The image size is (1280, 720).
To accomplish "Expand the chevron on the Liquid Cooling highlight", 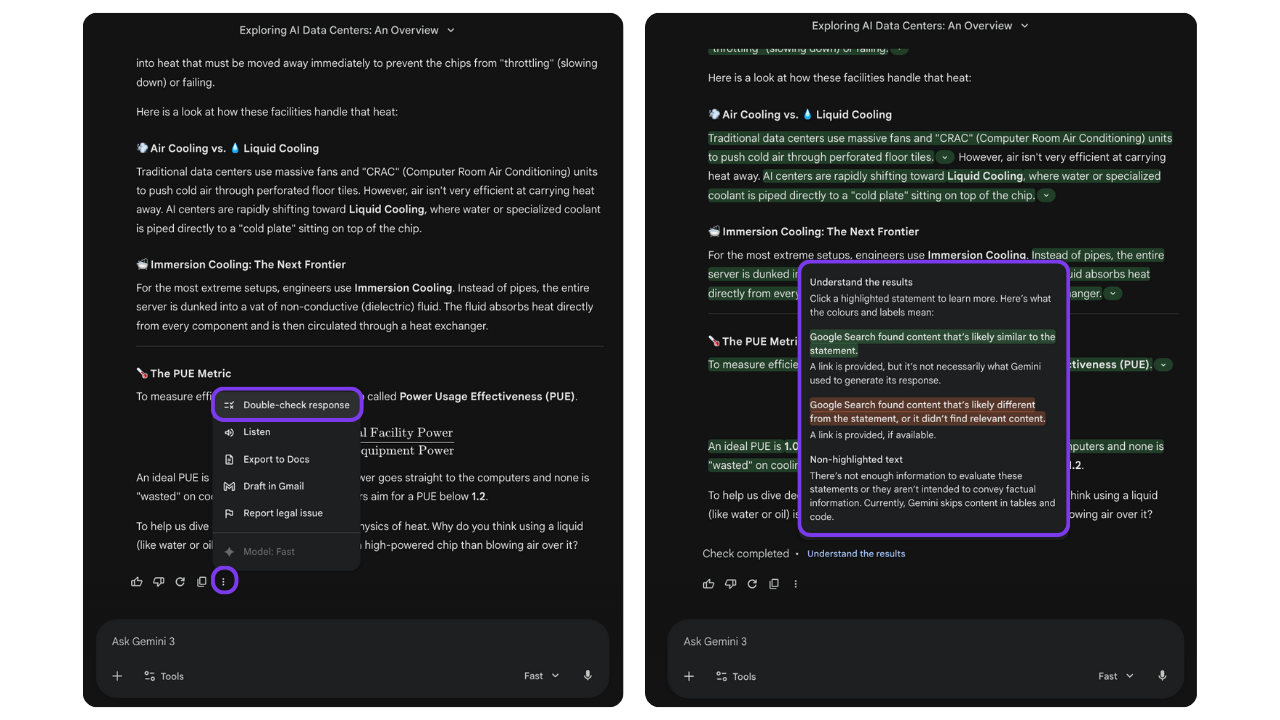I will tap(1046, 195).
